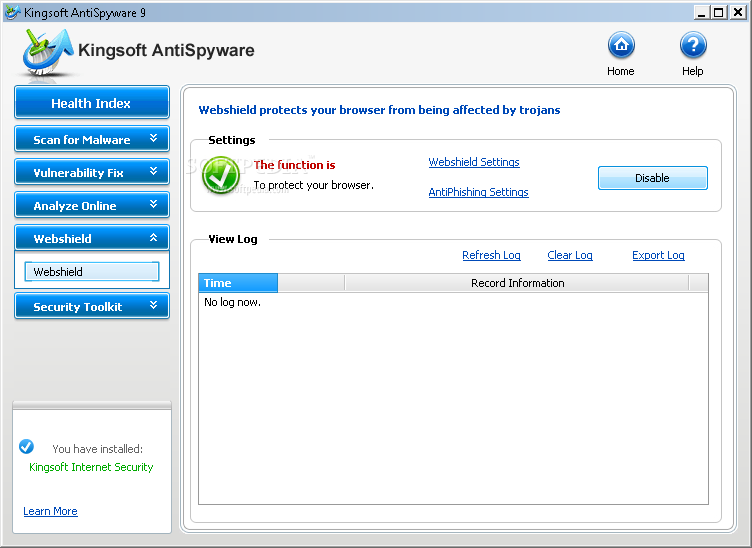
Task: Collapse the Webshield section
Action: (x=92, y=238)
